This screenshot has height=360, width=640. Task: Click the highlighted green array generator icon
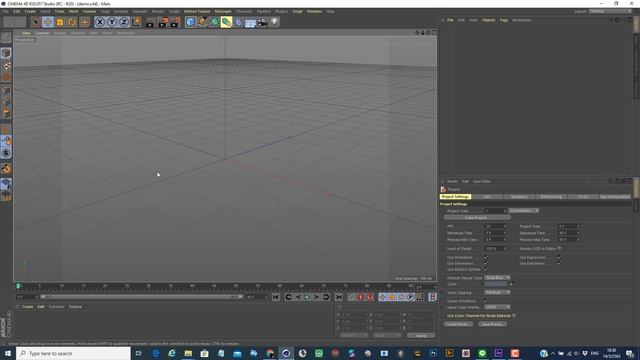(226, 22)
